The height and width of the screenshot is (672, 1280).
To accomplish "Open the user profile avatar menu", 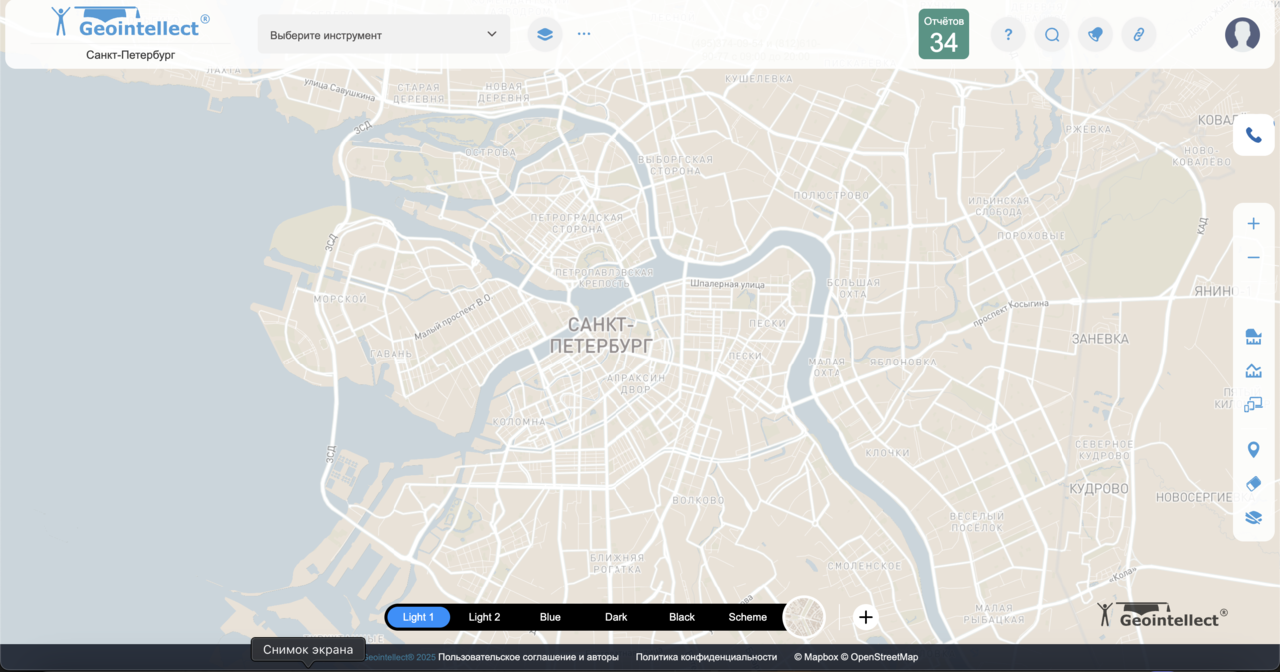I will (x=1242, y=35).
